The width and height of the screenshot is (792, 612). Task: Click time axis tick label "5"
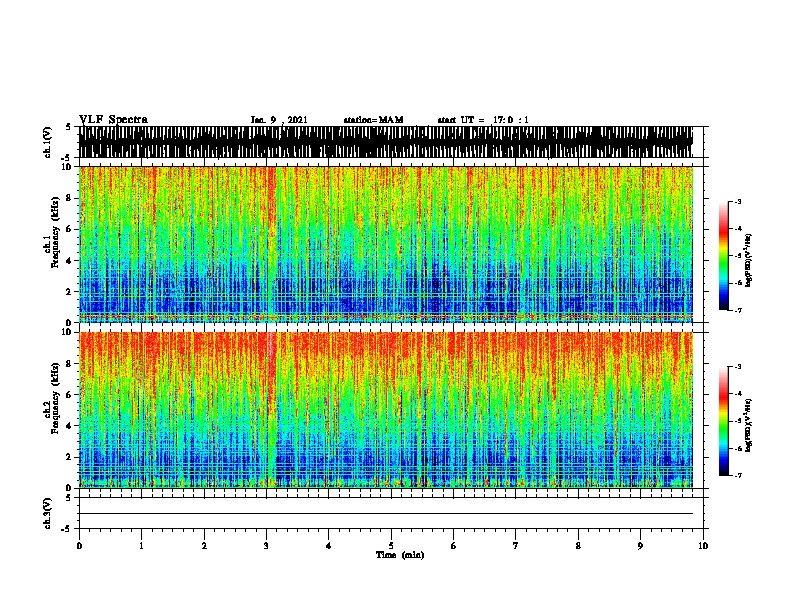pos(391,546)
